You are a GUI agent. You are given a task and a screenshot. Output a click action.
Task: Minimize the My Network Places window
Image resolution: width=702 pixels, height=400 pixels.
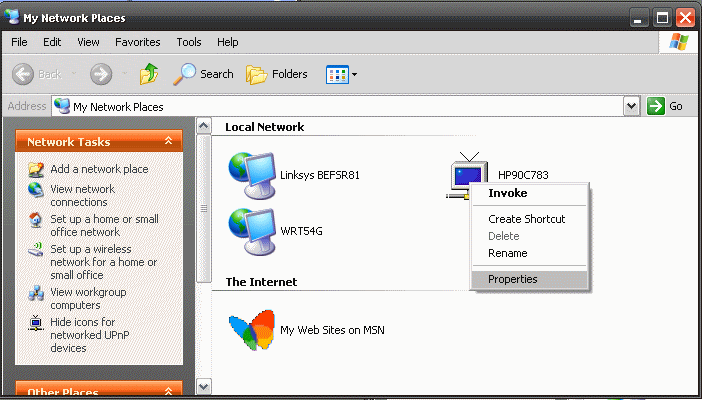coord(638,18)
